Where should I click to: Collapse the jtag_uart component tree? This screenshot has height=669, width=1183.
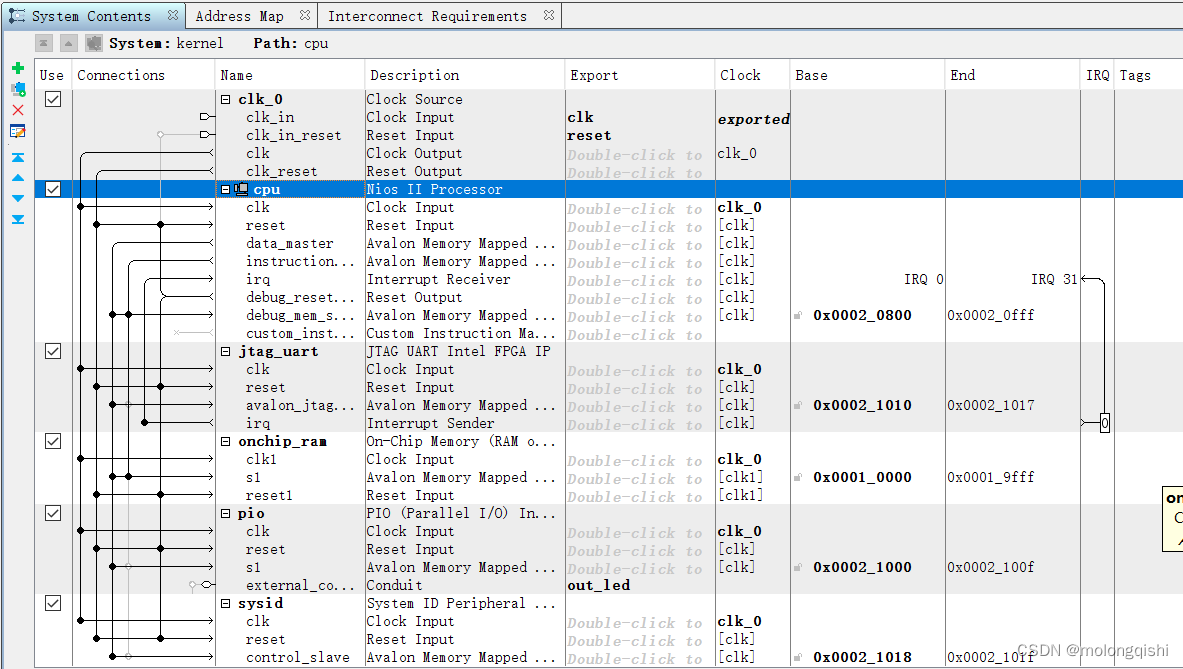[226, 351]
